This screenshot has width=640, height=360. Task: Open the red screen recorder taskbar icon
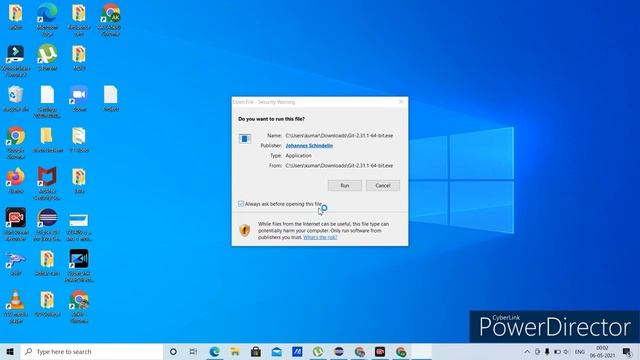tap(380, 351)
